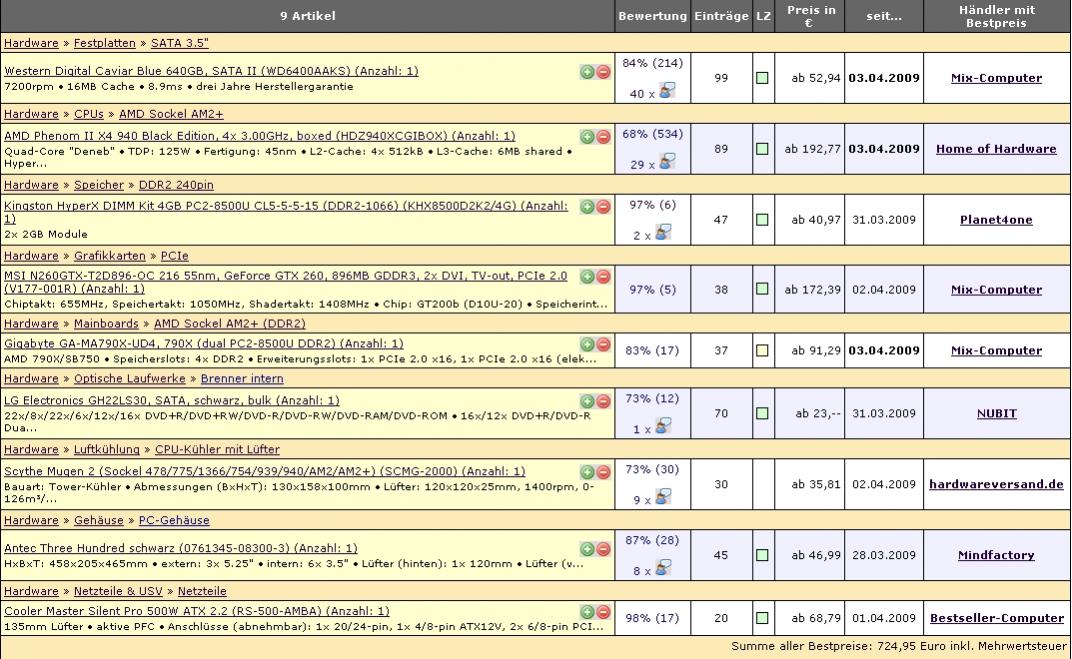Tick LZ checkbox for AMD Phenom II X4
Screen dimensions: 1072x659
pos(762,149)
